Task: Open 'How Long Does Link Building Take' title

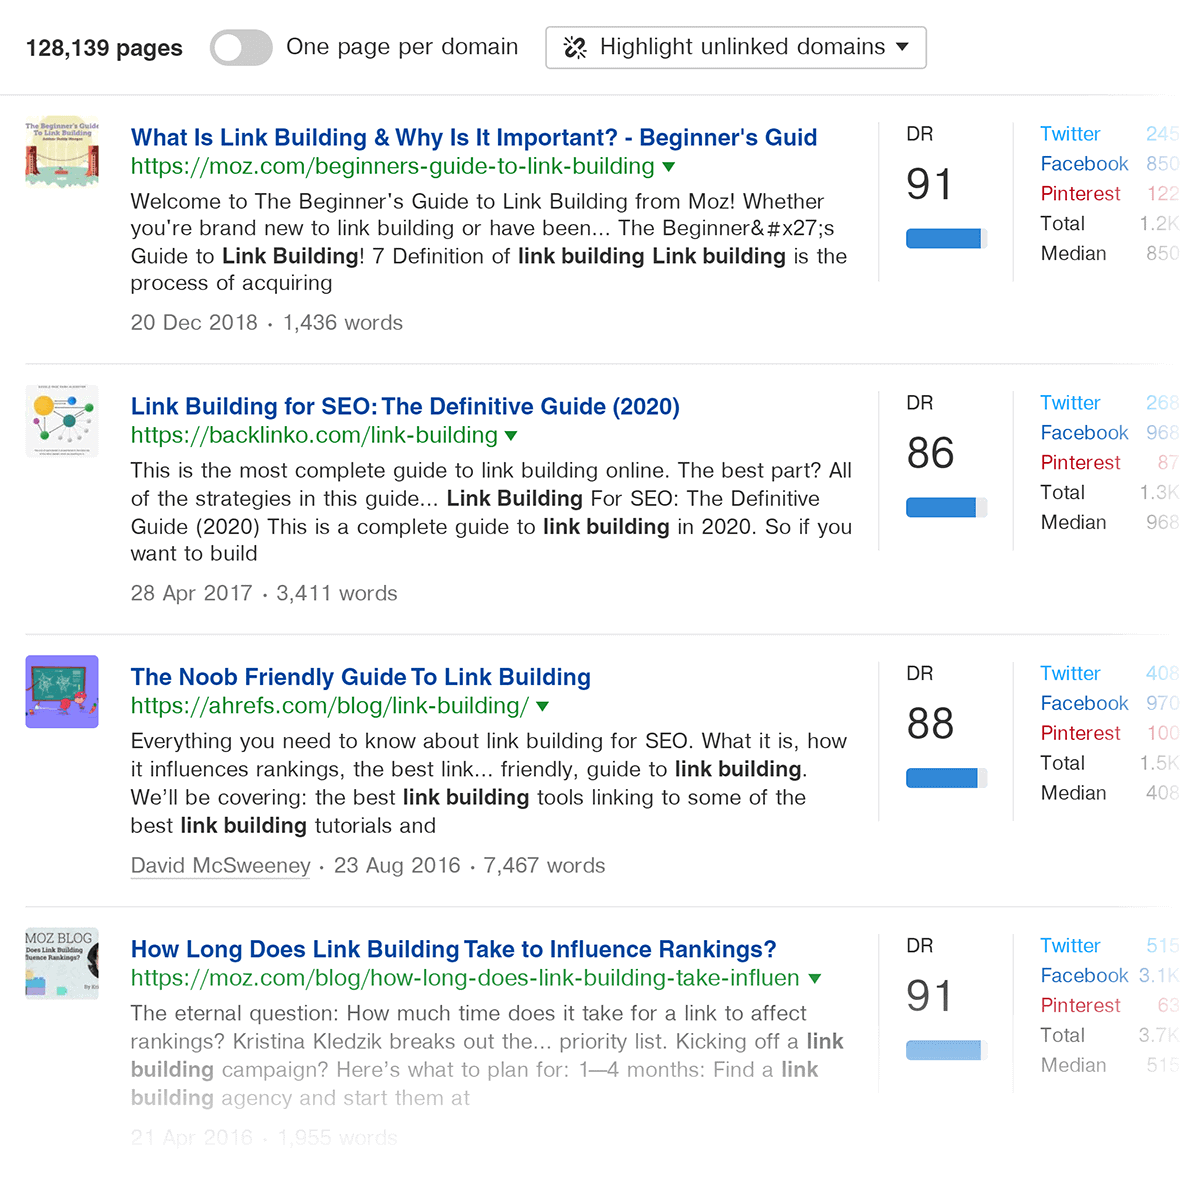Action: [453, 949]
